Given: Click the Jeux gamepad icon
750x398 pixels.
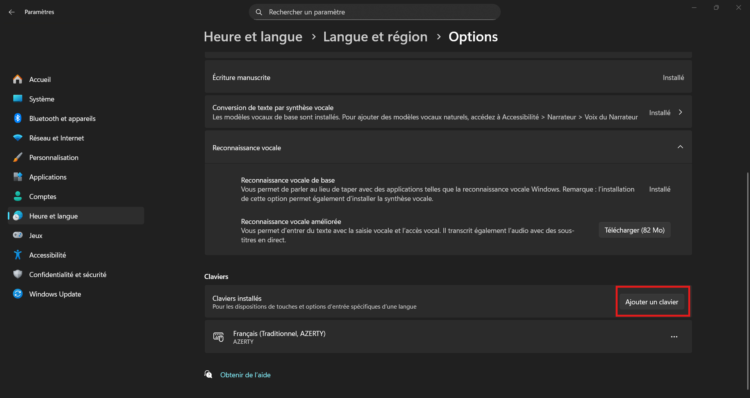Looking at the screenshot, I should (x=18, y=235).
